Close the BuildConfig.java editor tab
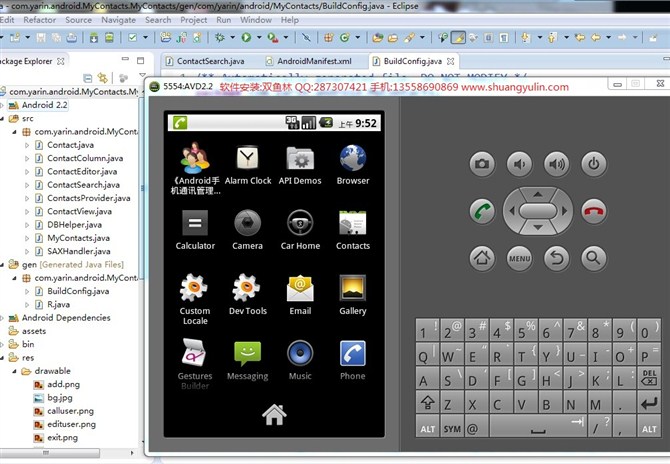 tap(450, 61)
